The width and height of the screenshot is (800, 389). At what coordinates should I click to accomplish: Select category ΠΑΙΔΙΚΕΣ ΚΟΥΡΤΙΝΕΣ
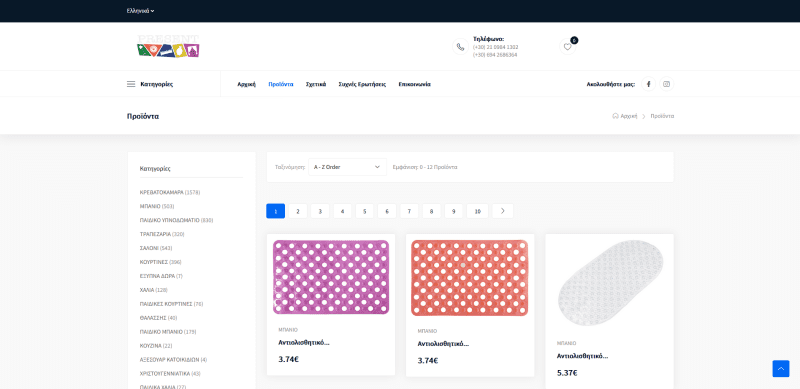171,304
